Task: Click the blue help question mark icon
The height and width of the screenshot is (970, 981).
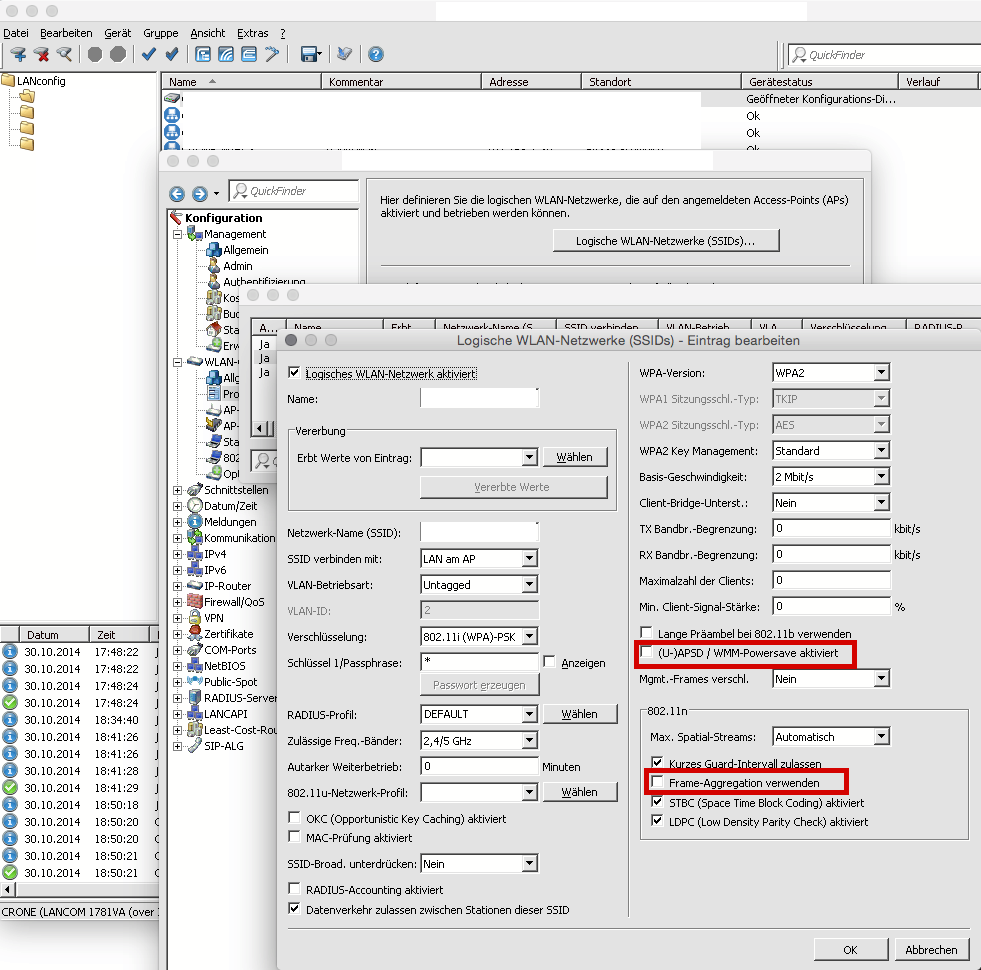Action: point(375,54)
